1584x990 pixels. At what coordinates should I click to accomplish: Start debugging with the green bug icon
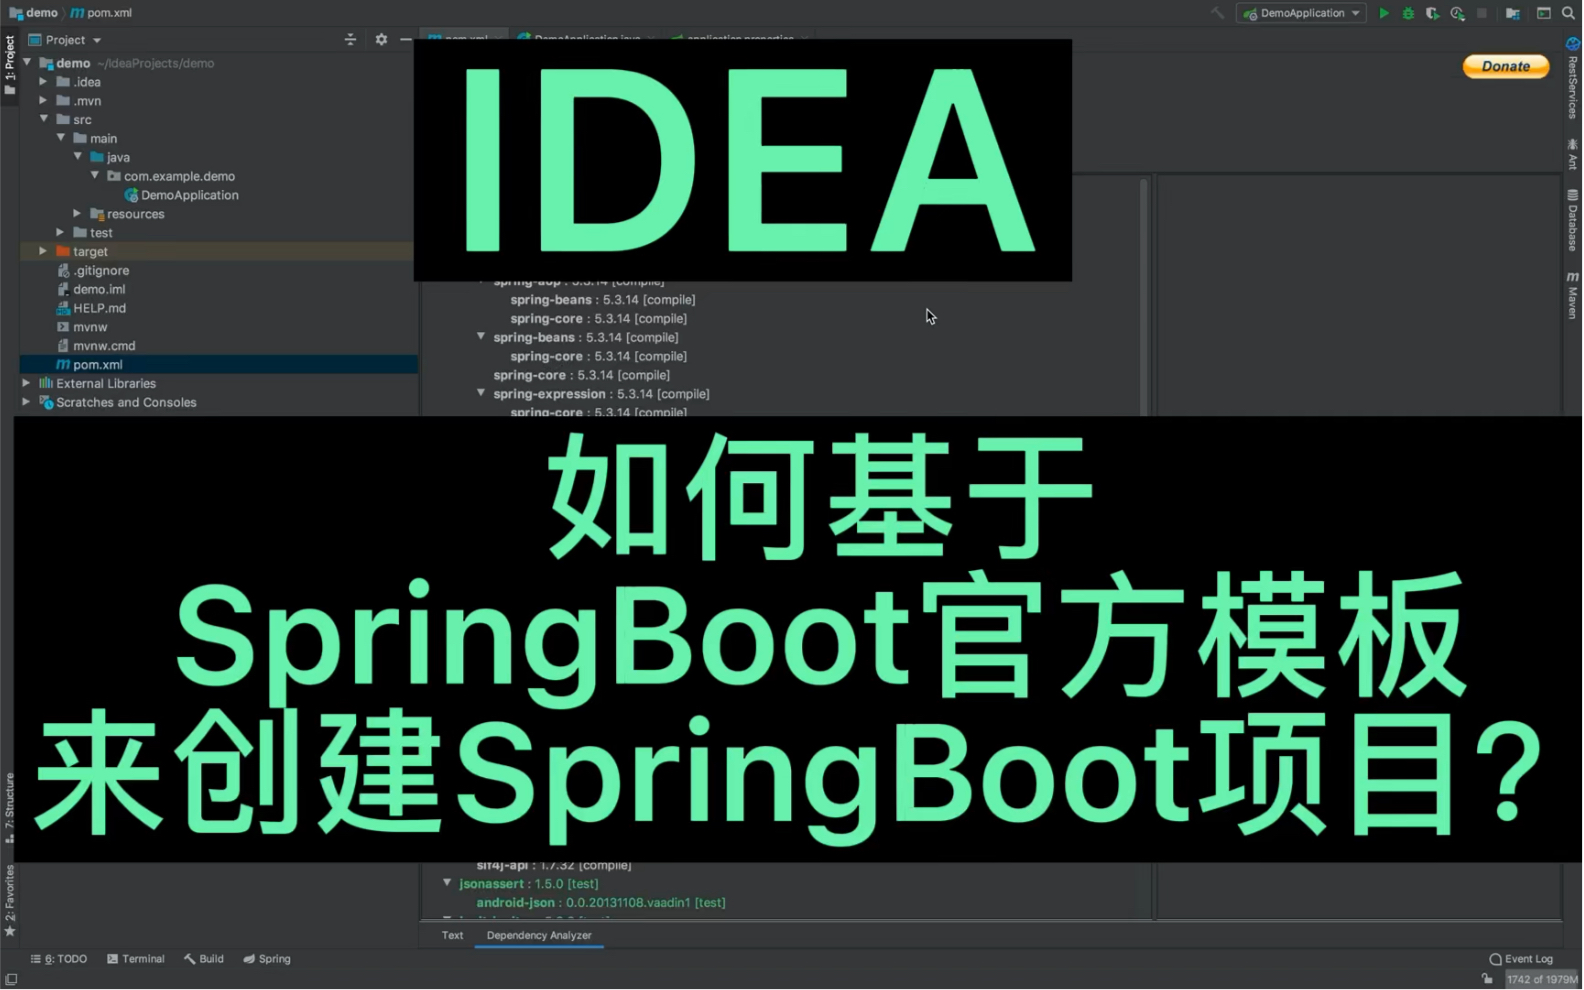click(x=1408, y=13)
